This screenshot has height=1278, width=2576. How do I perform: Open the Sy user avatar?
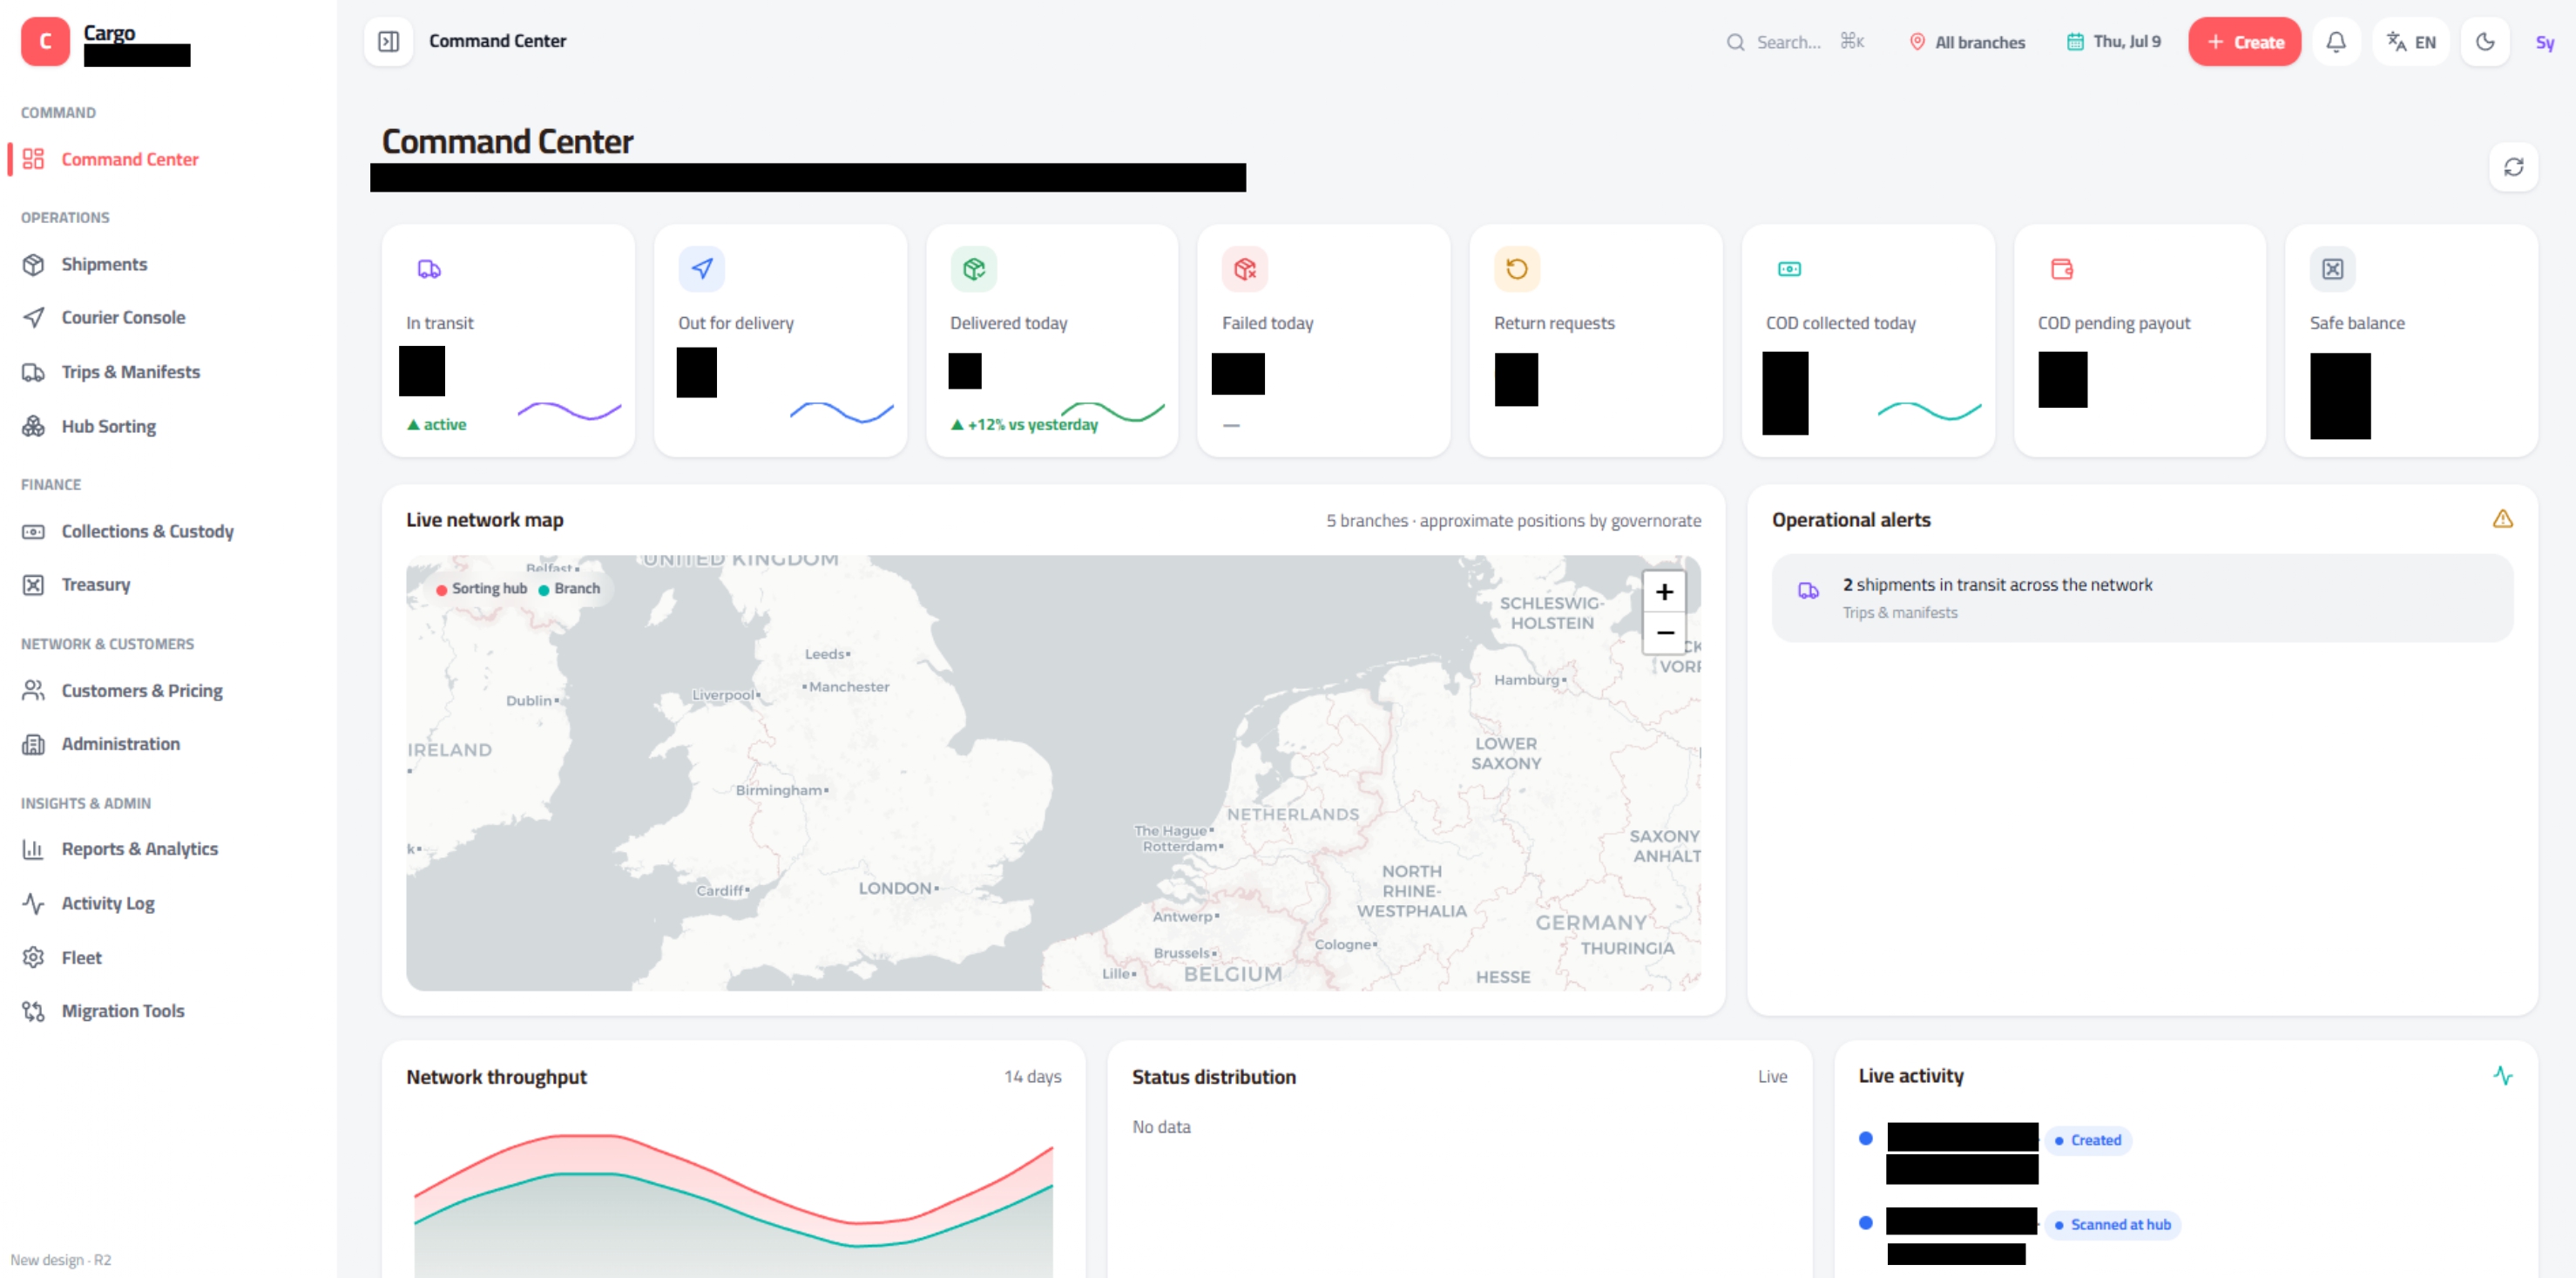(2544, 42)
